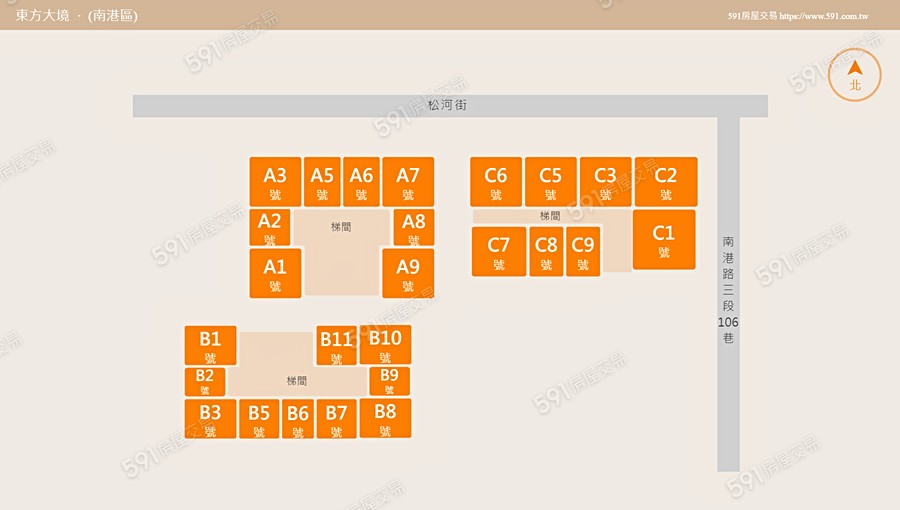Click the north compass icon
The image size is (900, 510).
click(x=855, y=75)
